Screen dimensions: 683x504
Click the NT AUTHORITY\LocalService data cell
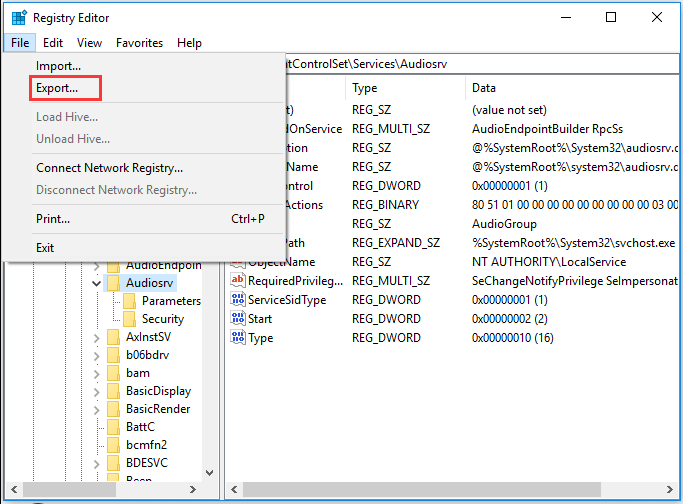[x=549, y=262]
